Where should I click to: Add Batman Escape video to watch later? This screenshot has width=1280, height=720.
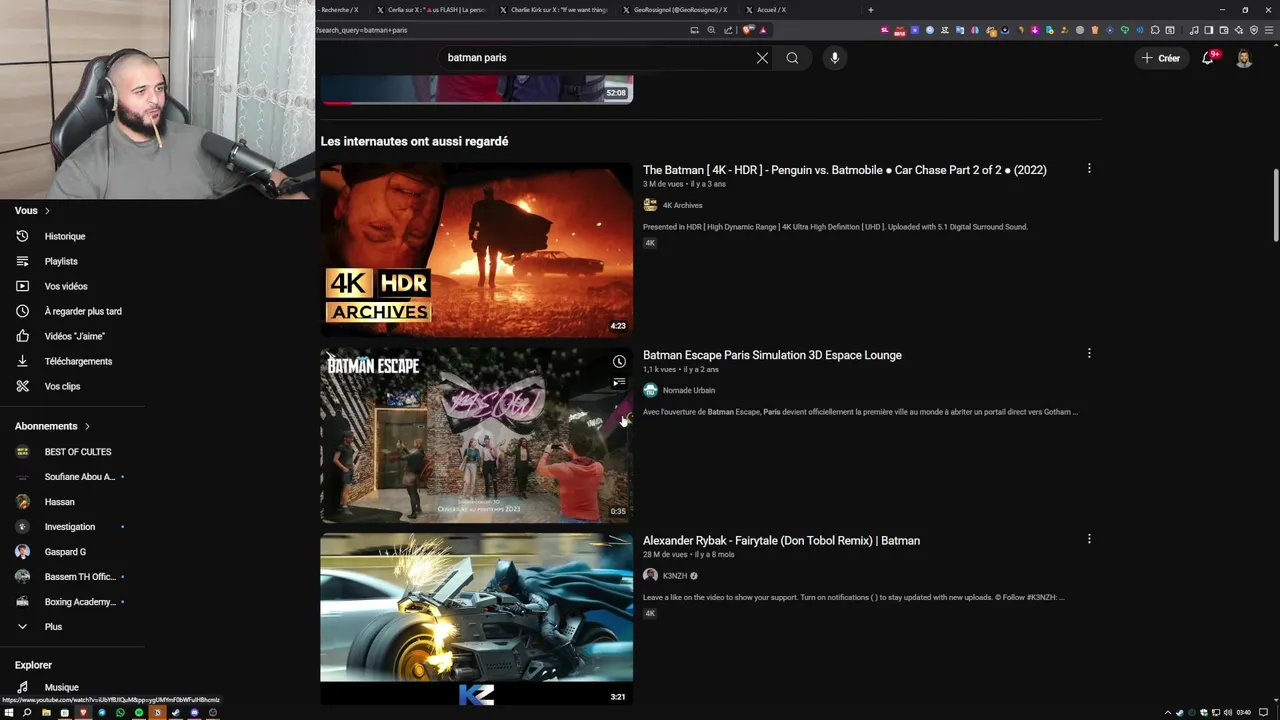pos(619,362)
